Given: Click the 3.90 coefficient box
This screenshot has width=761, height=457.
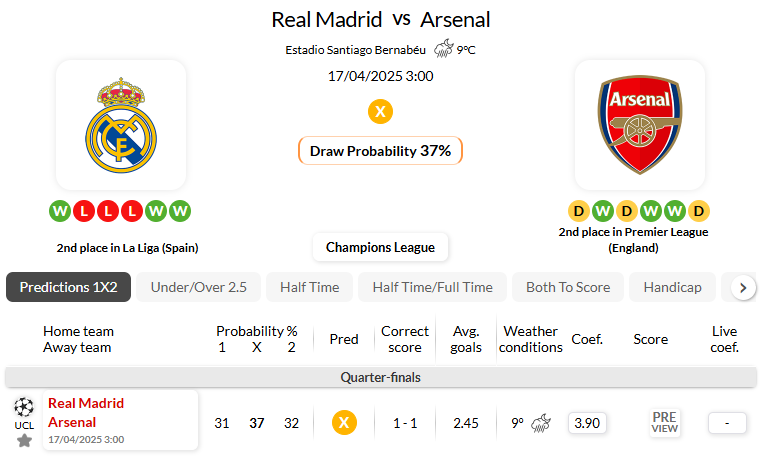Looking at the screenshot, I should (587, 423).
